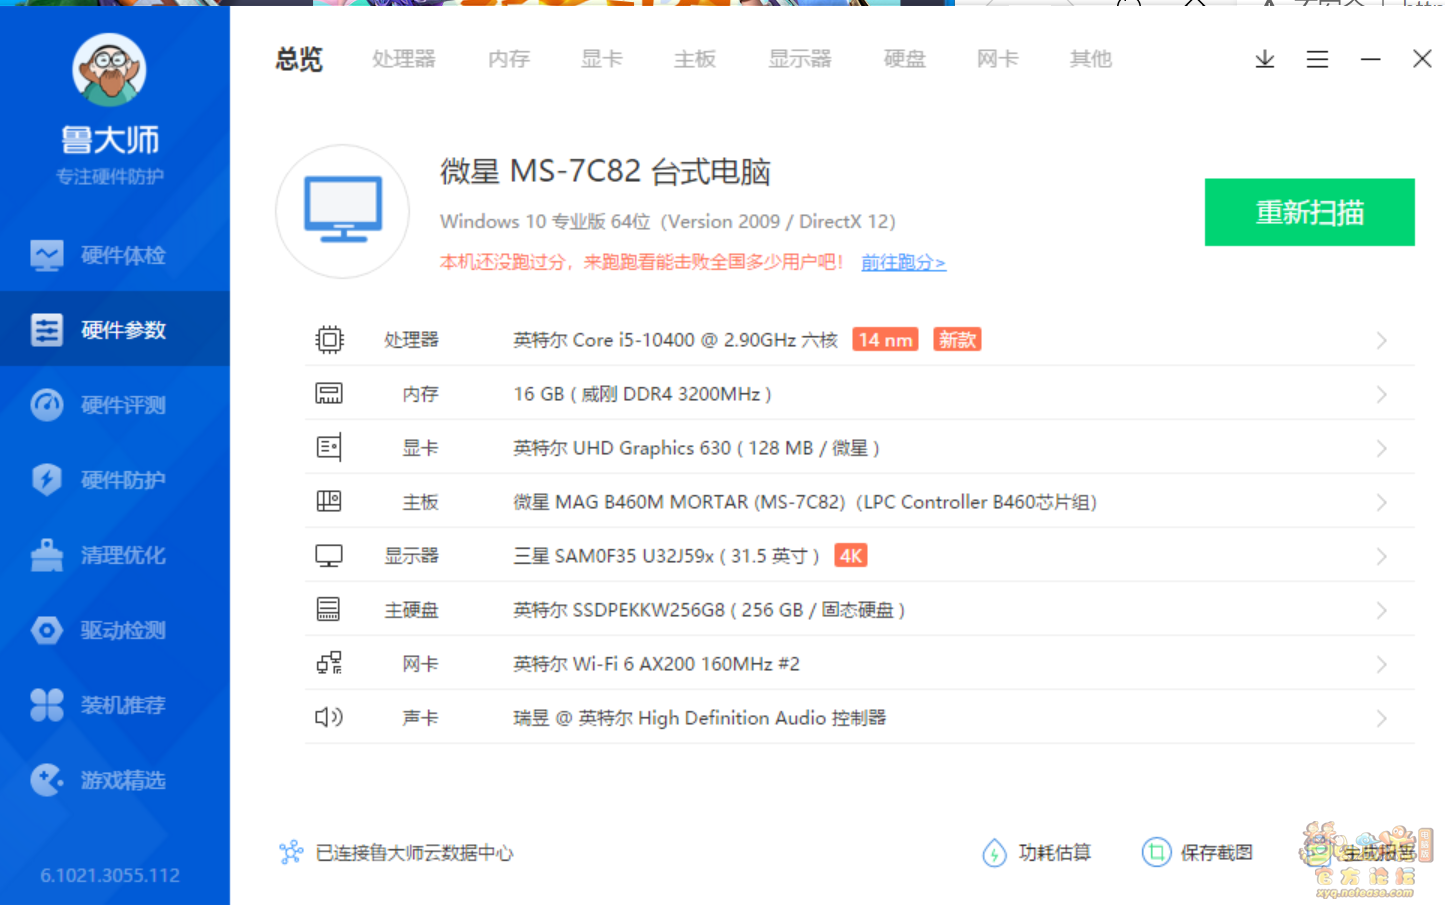Expand the 主硬盘 row chevron
1445x905 pixels.
coord(1381,610)
